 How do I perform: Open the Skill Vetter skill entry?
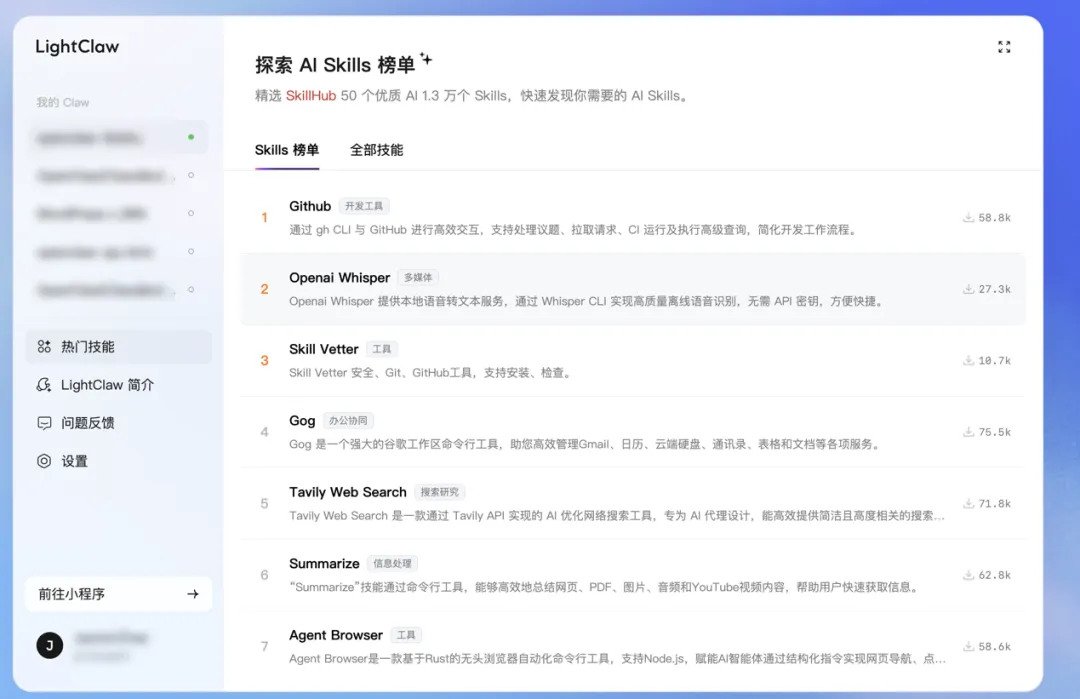click(632, 360)
